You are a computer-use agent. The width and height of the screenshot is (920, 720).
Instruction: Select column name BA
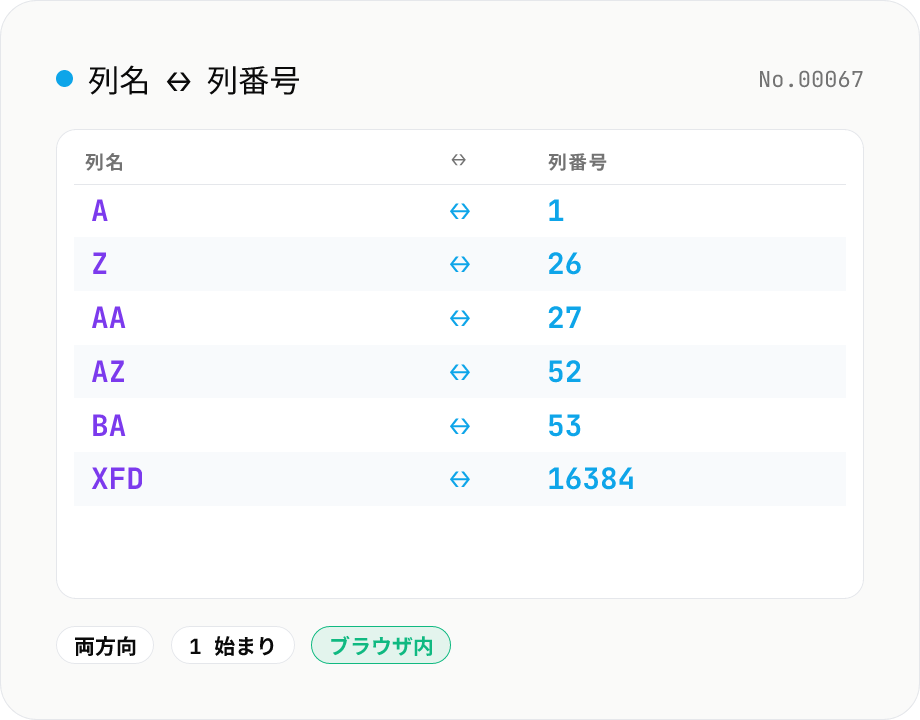pyautogui.click(x=109, y=425)
